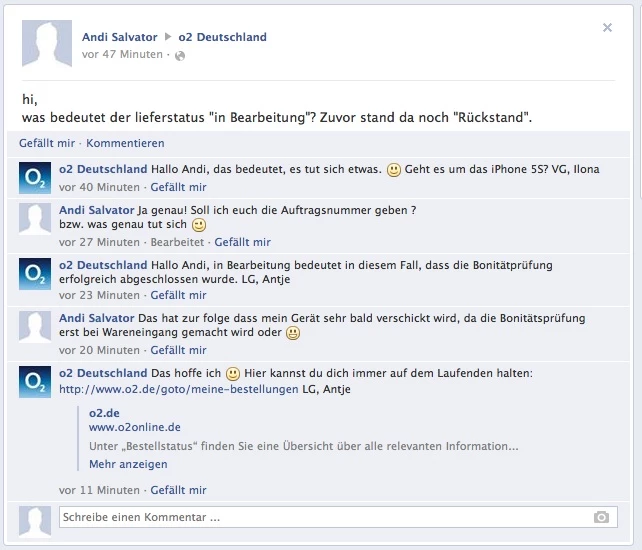Close the post with X icon

pyautogui.click(x=607, y=27)
